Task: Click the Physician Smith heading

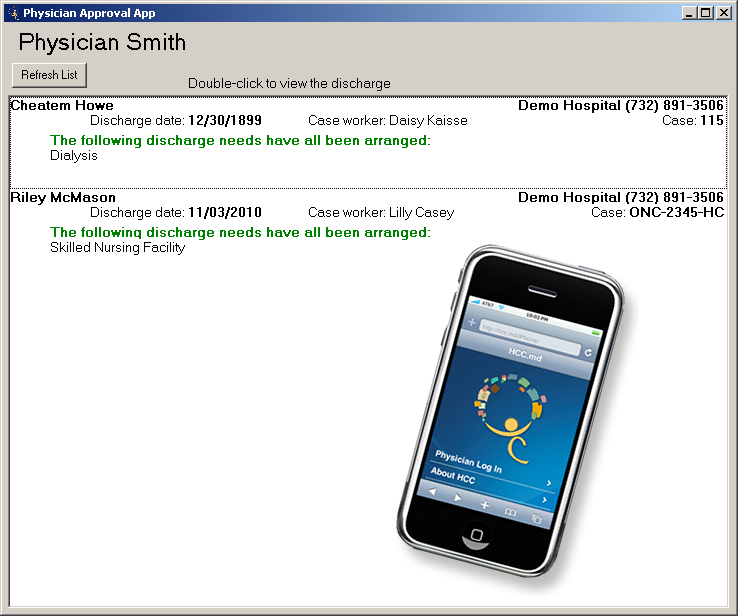Action: tap(102, 42)
